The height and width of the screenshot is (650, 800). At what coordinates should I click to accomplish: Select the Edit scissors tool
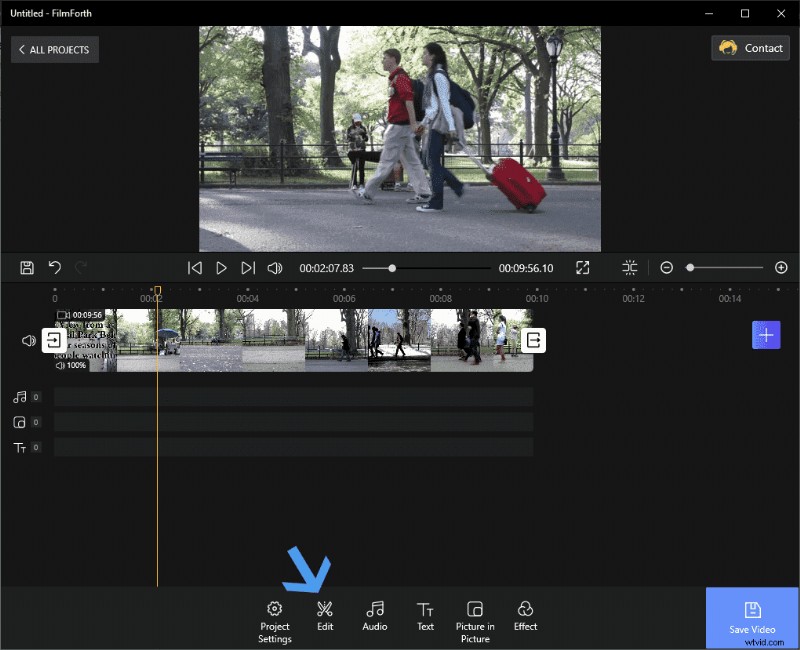324,612
